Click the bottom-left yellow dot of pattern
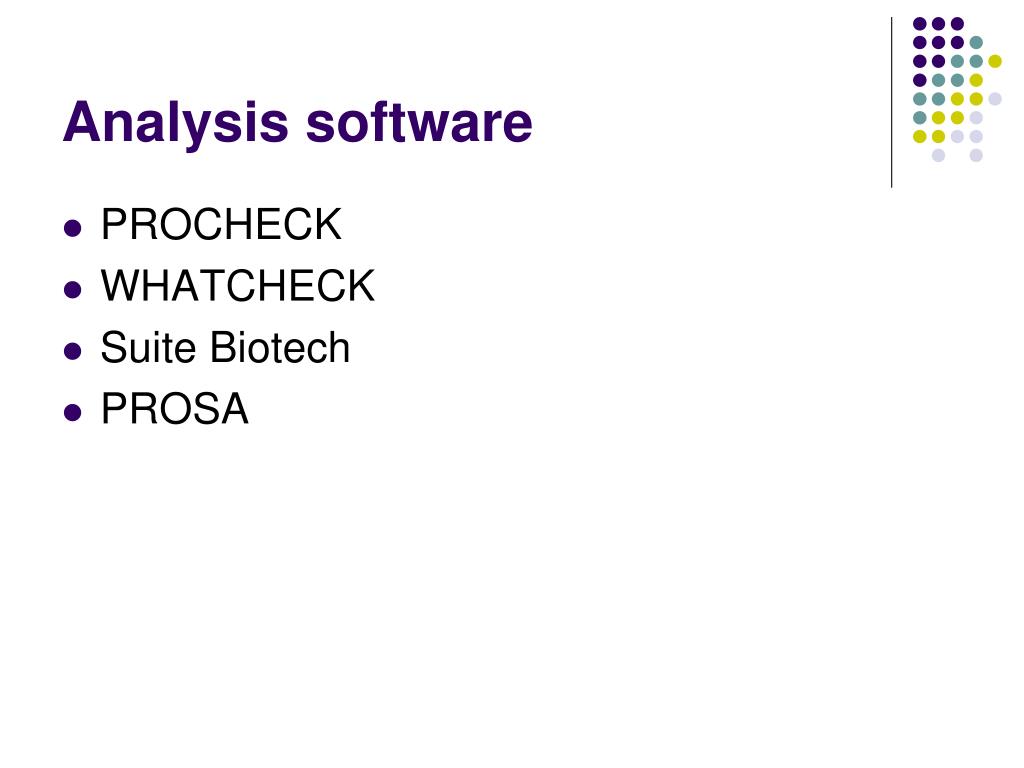 click(x=920, y=136)
